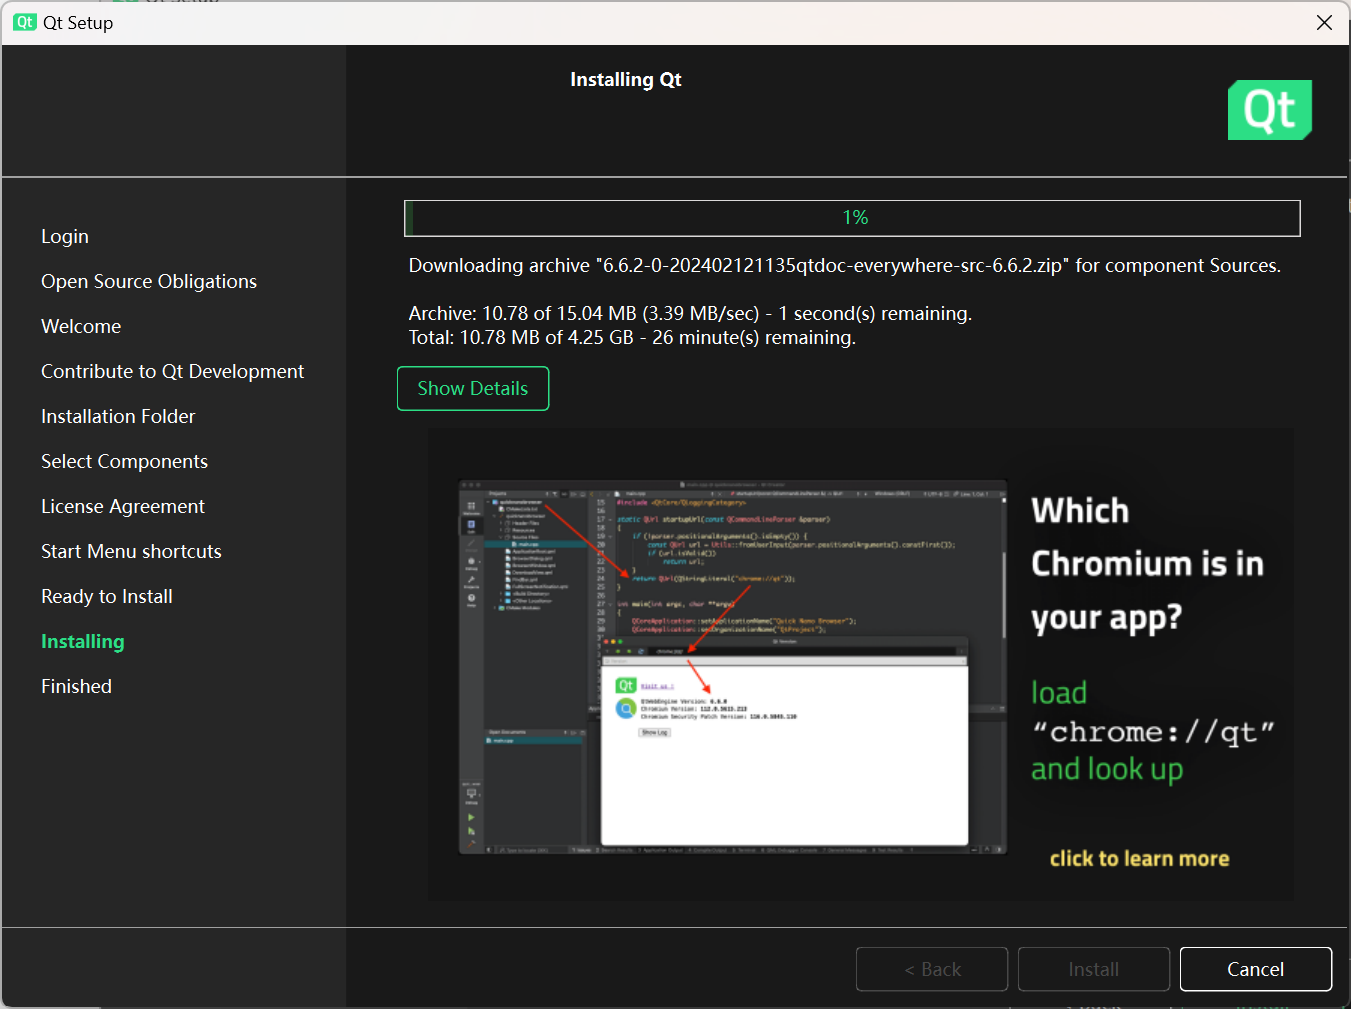
Task: Select the License Agreement step
Action: point(123,507)
